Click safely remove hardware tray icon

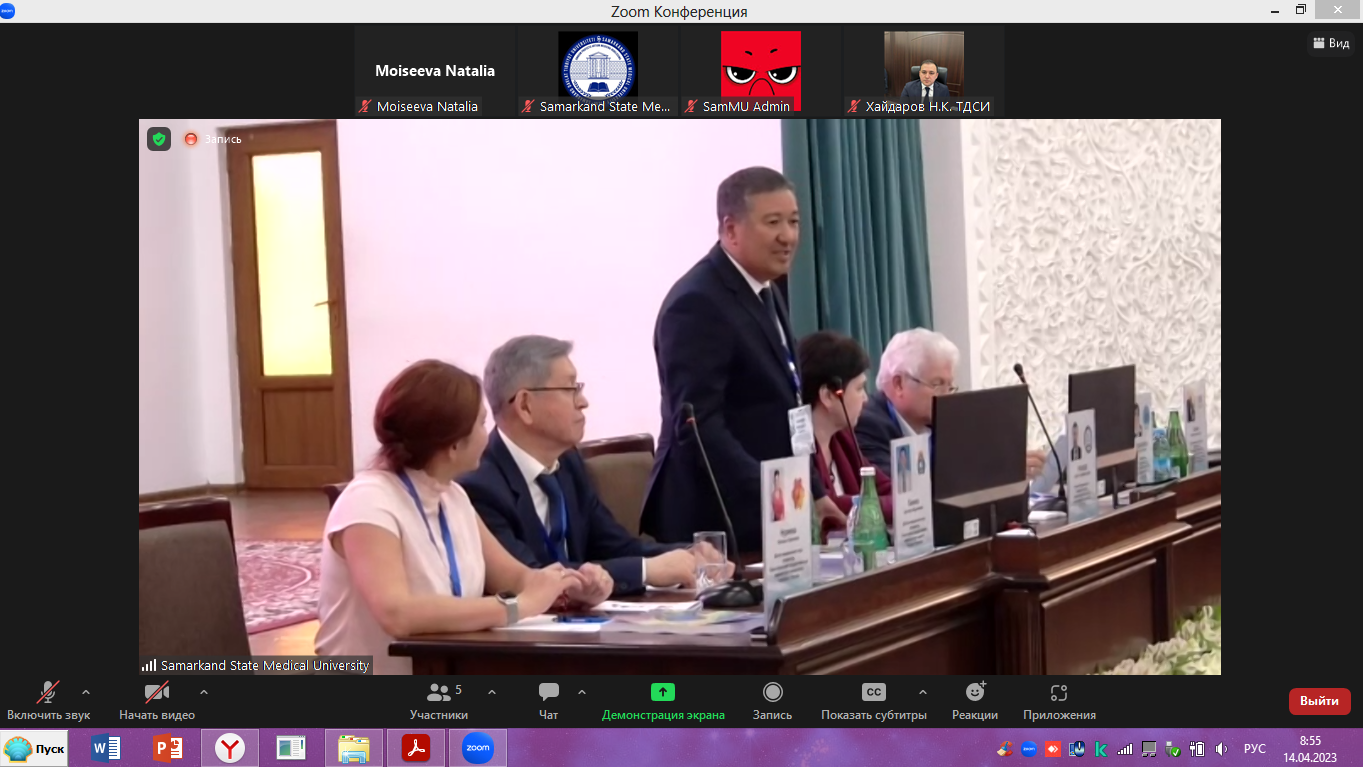pos(1173,749)
